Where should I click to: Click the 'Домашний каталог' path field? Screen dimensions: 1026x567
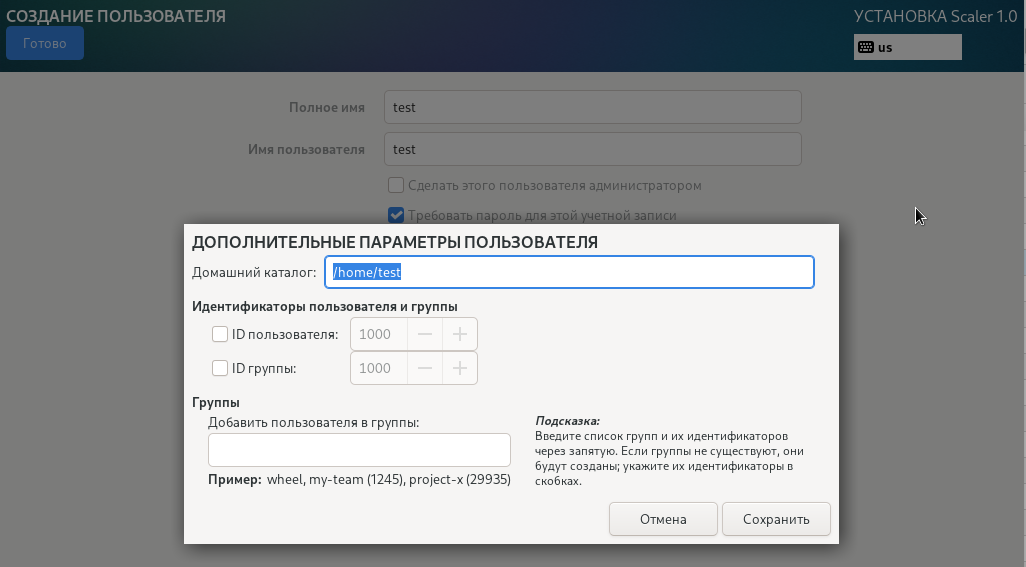[569, 272]
